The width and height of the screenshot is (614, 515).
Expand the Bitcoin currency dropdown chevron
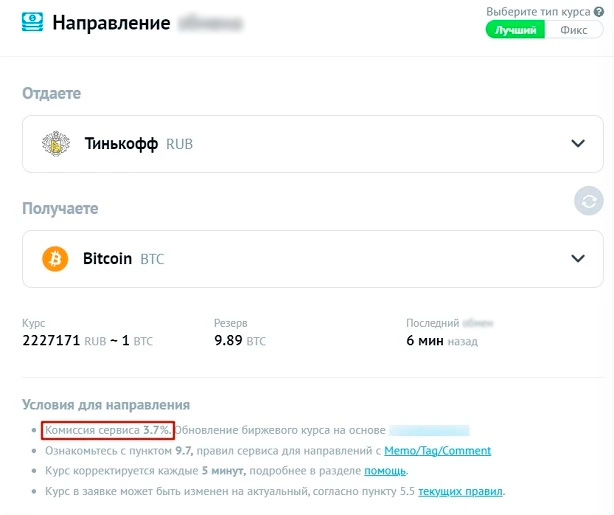click(577, 259)
